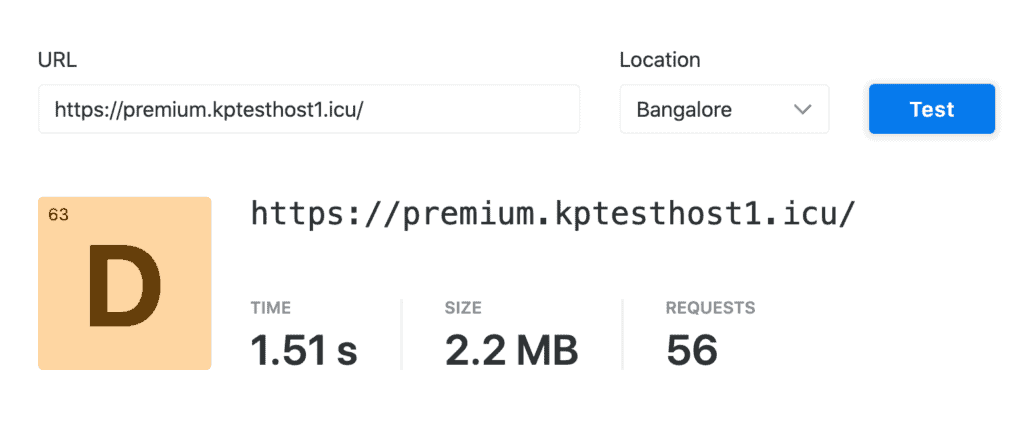Click the 2.2 MB page size value
1024x429 pixels.
tap(511, 351)
